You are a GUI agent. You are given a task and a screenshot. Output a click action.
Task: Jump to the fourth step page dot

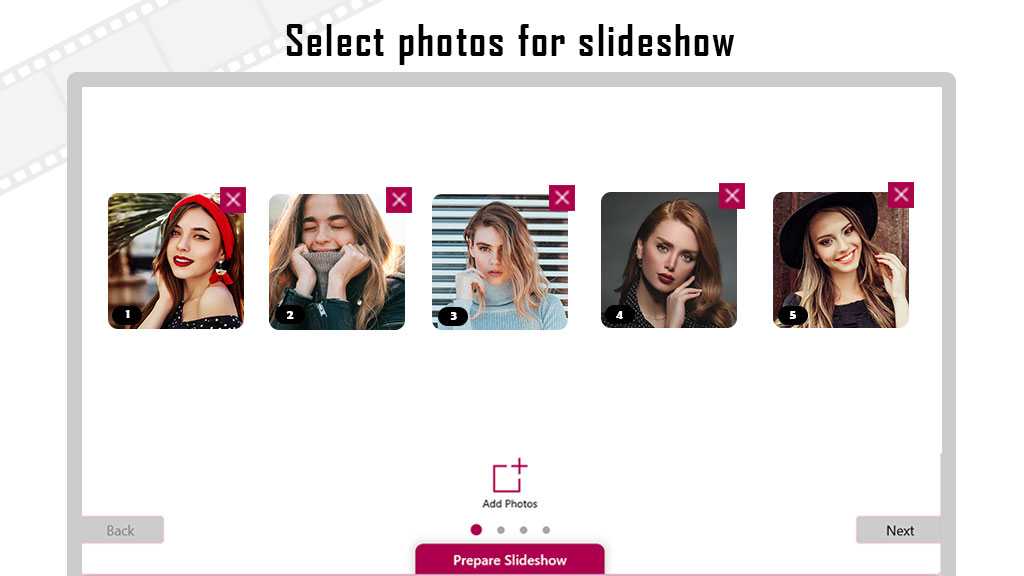[547, 530]
